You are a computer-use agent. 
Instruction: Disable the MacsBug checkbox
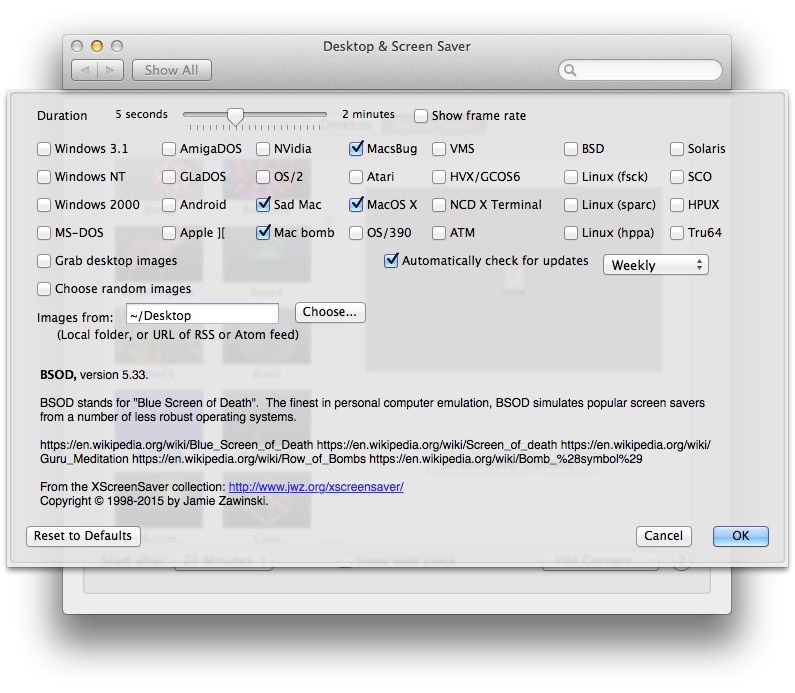[356, 149]
